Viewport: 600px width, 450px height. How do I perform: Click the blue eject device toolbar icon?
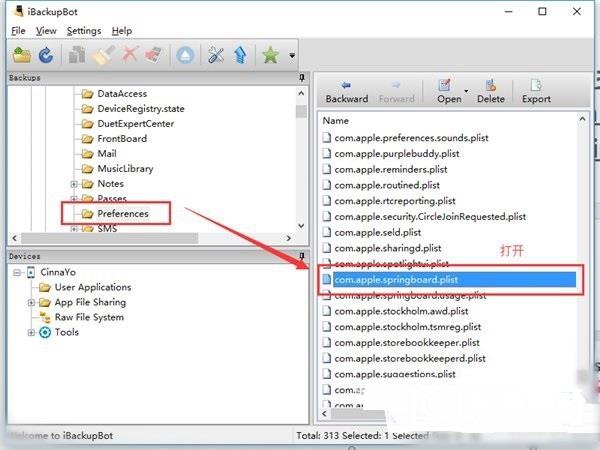coord(184,56)
